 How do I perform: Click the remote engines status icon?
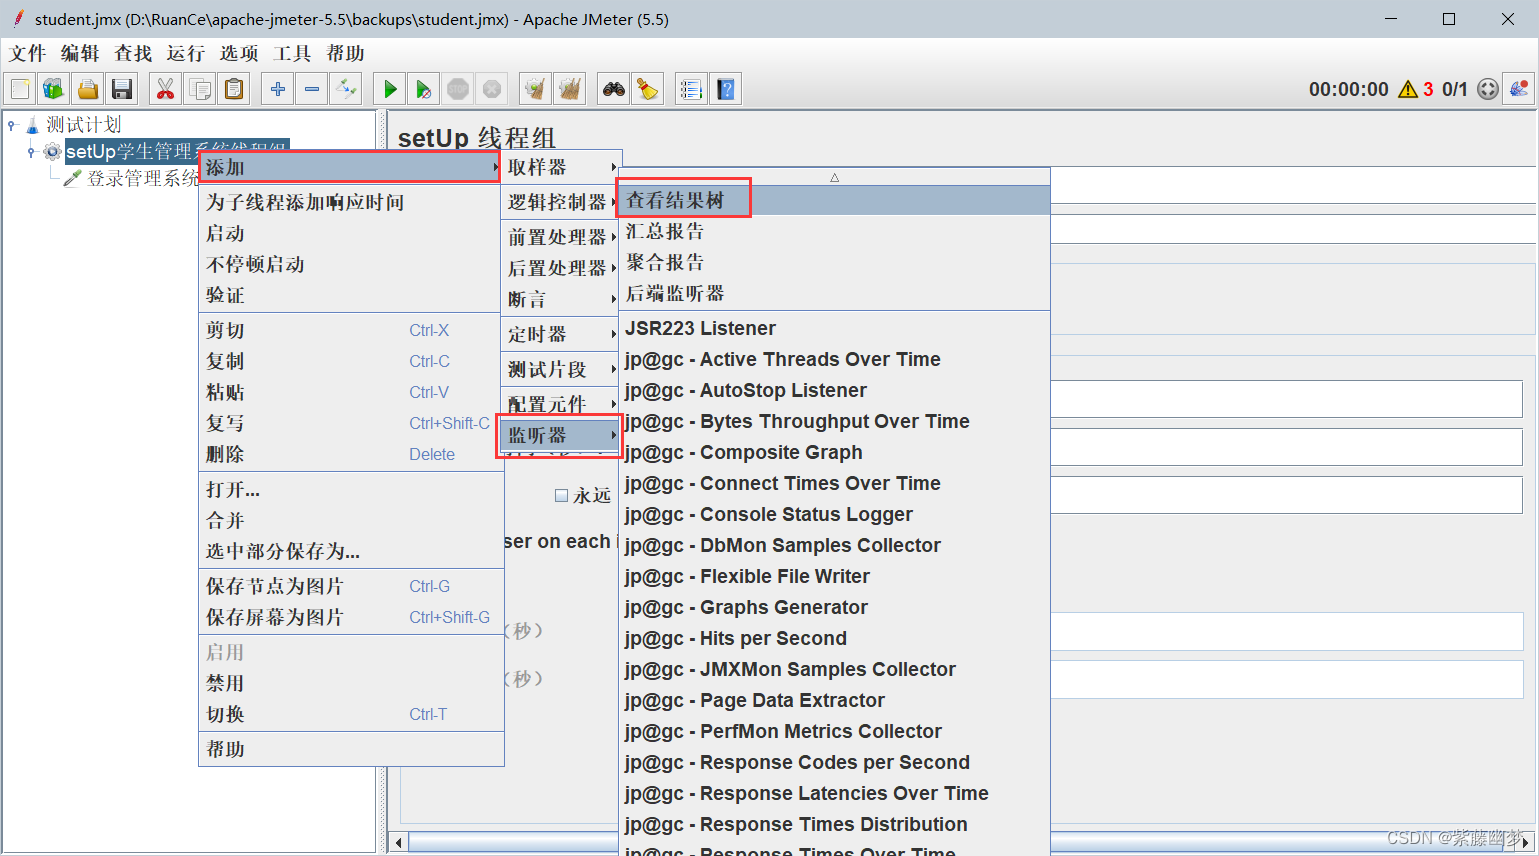1488,89
